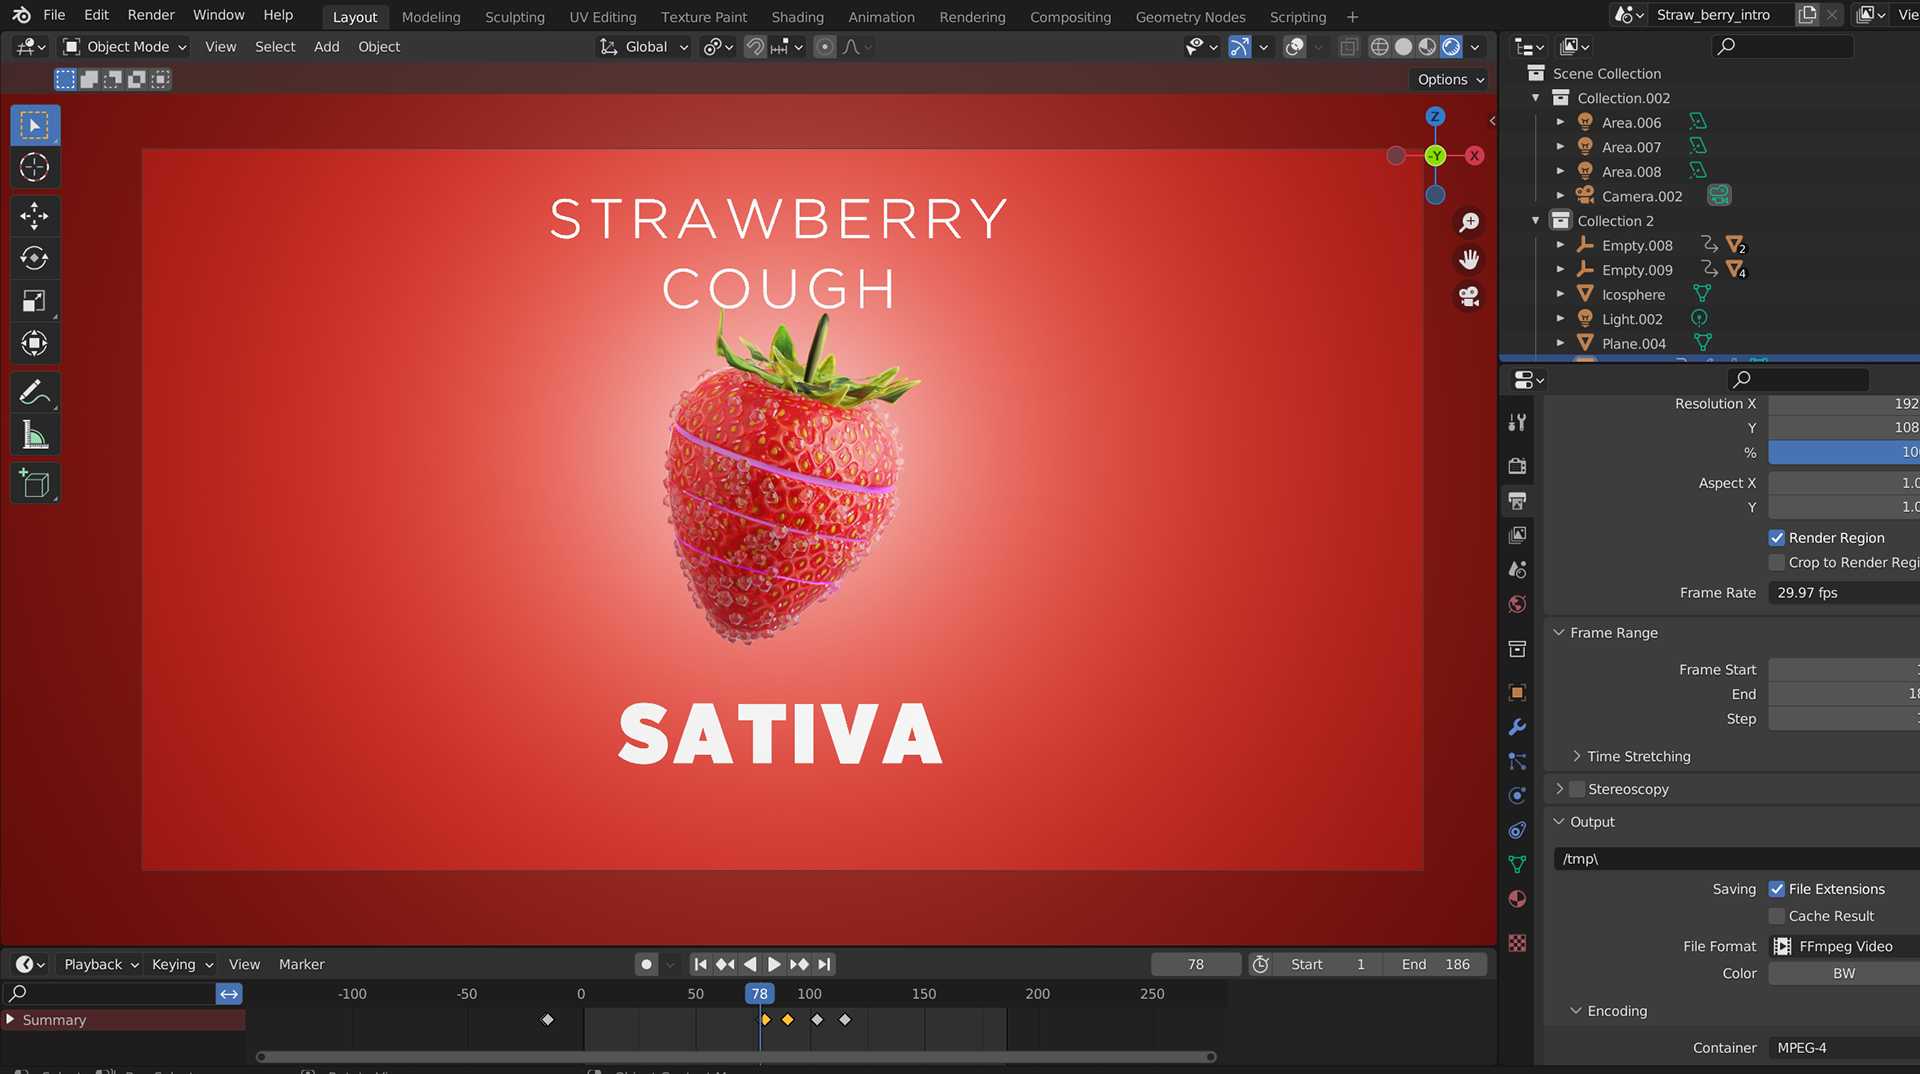Open the viewport Add menu

pos(326,47)
